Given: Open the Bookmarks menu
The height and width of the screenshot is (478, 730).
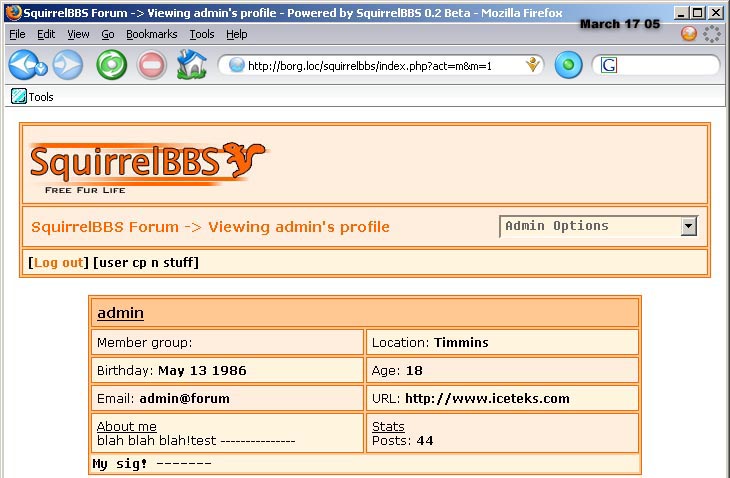Looking at the screenshot, I should 152,34.
